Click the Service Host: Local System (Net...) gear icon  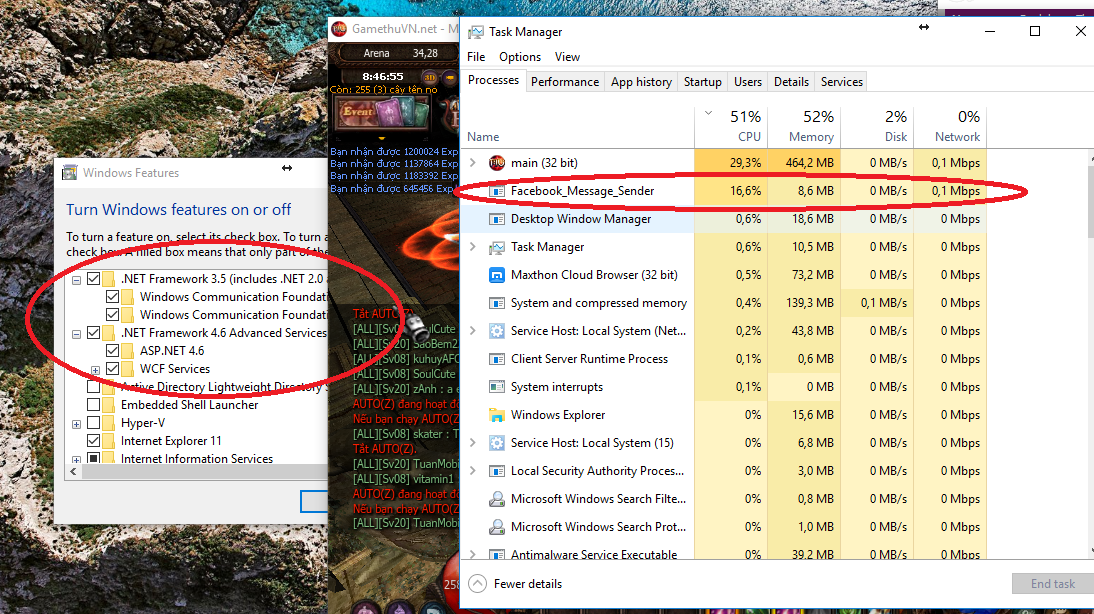[497, 331]
